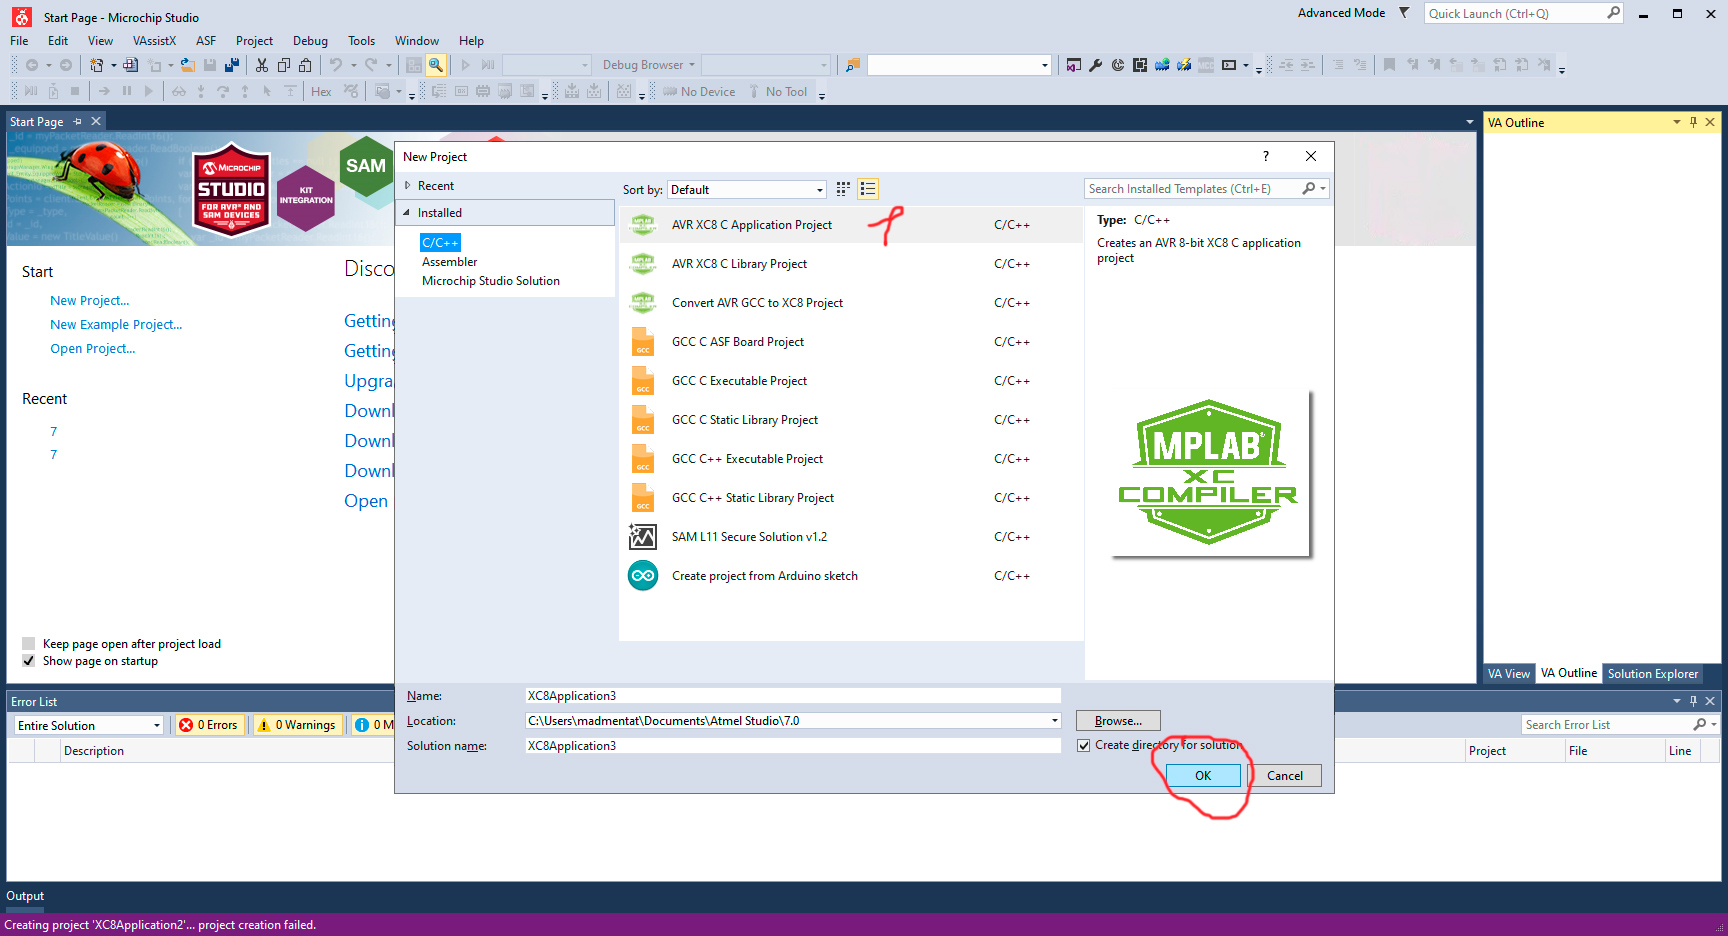Click the Undo arrow icon
Viewport: 1728px width, 936px height.
pyautogui.click(x=336, y=65)
